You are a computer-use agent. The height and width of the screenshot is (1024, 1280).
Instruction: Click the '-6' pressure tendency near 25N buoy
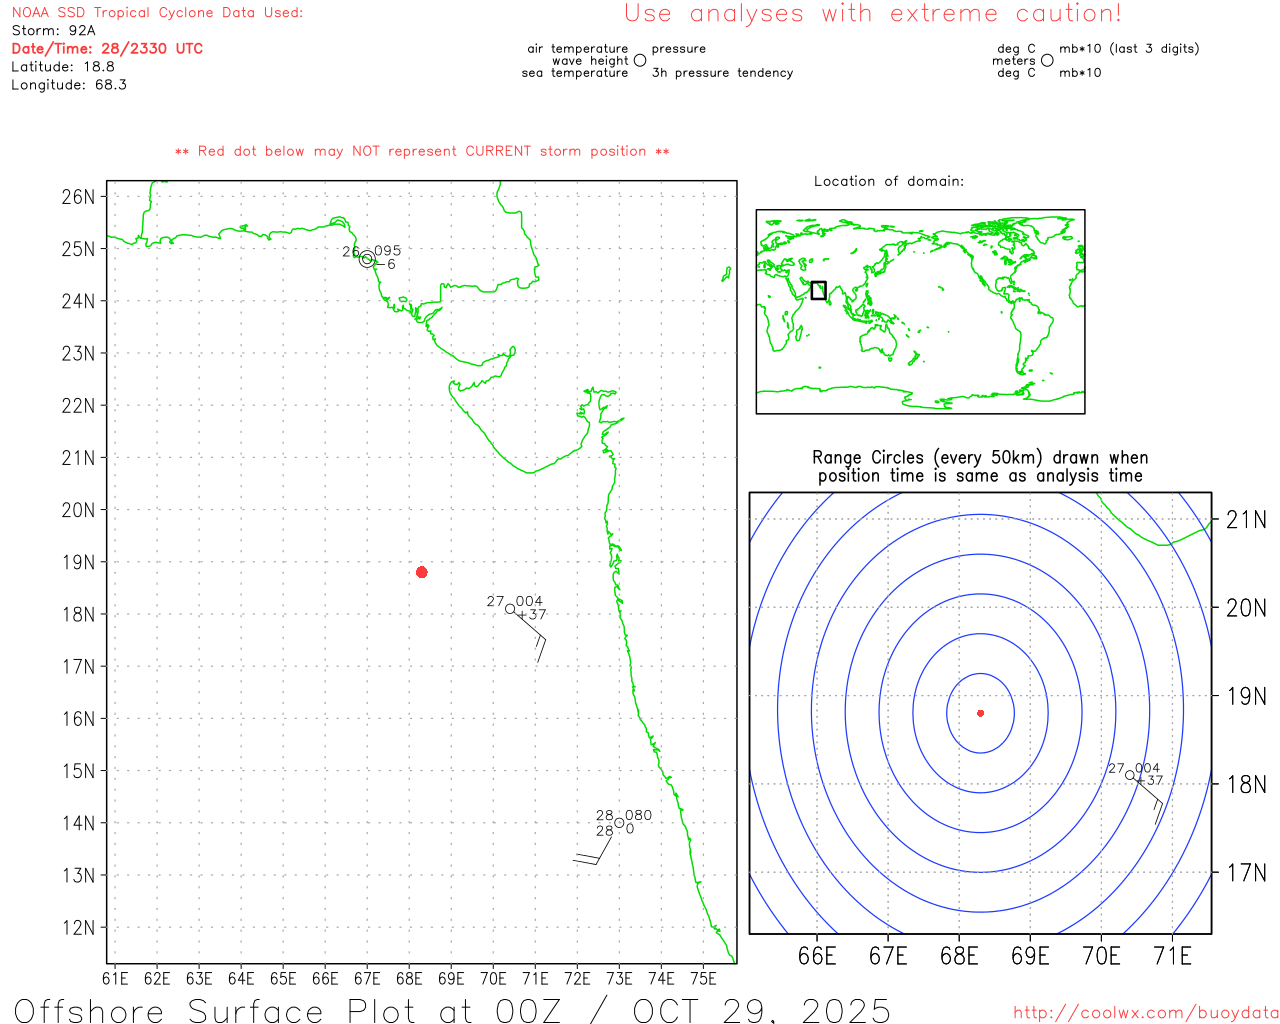pos(384,265)
